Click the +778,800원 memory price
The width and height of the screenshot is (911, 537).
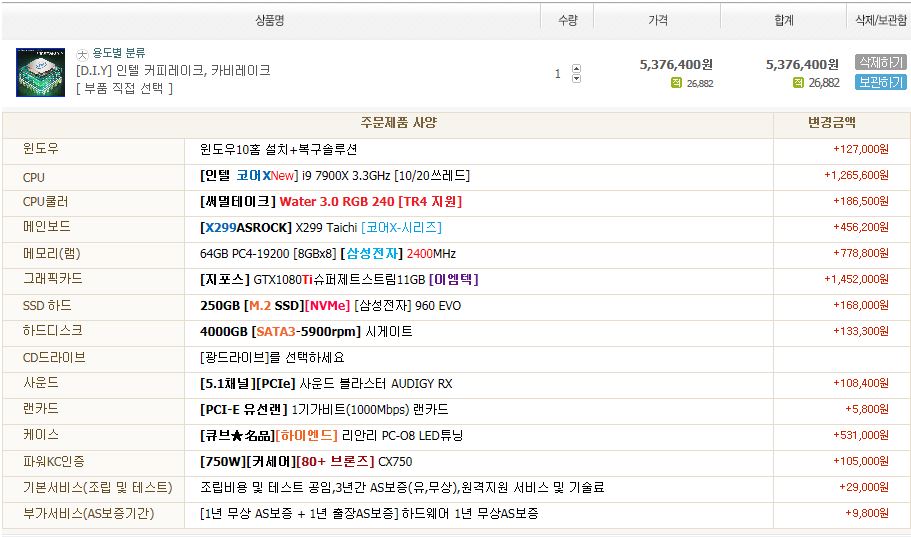pyautogui.click(x=860, y=253)
